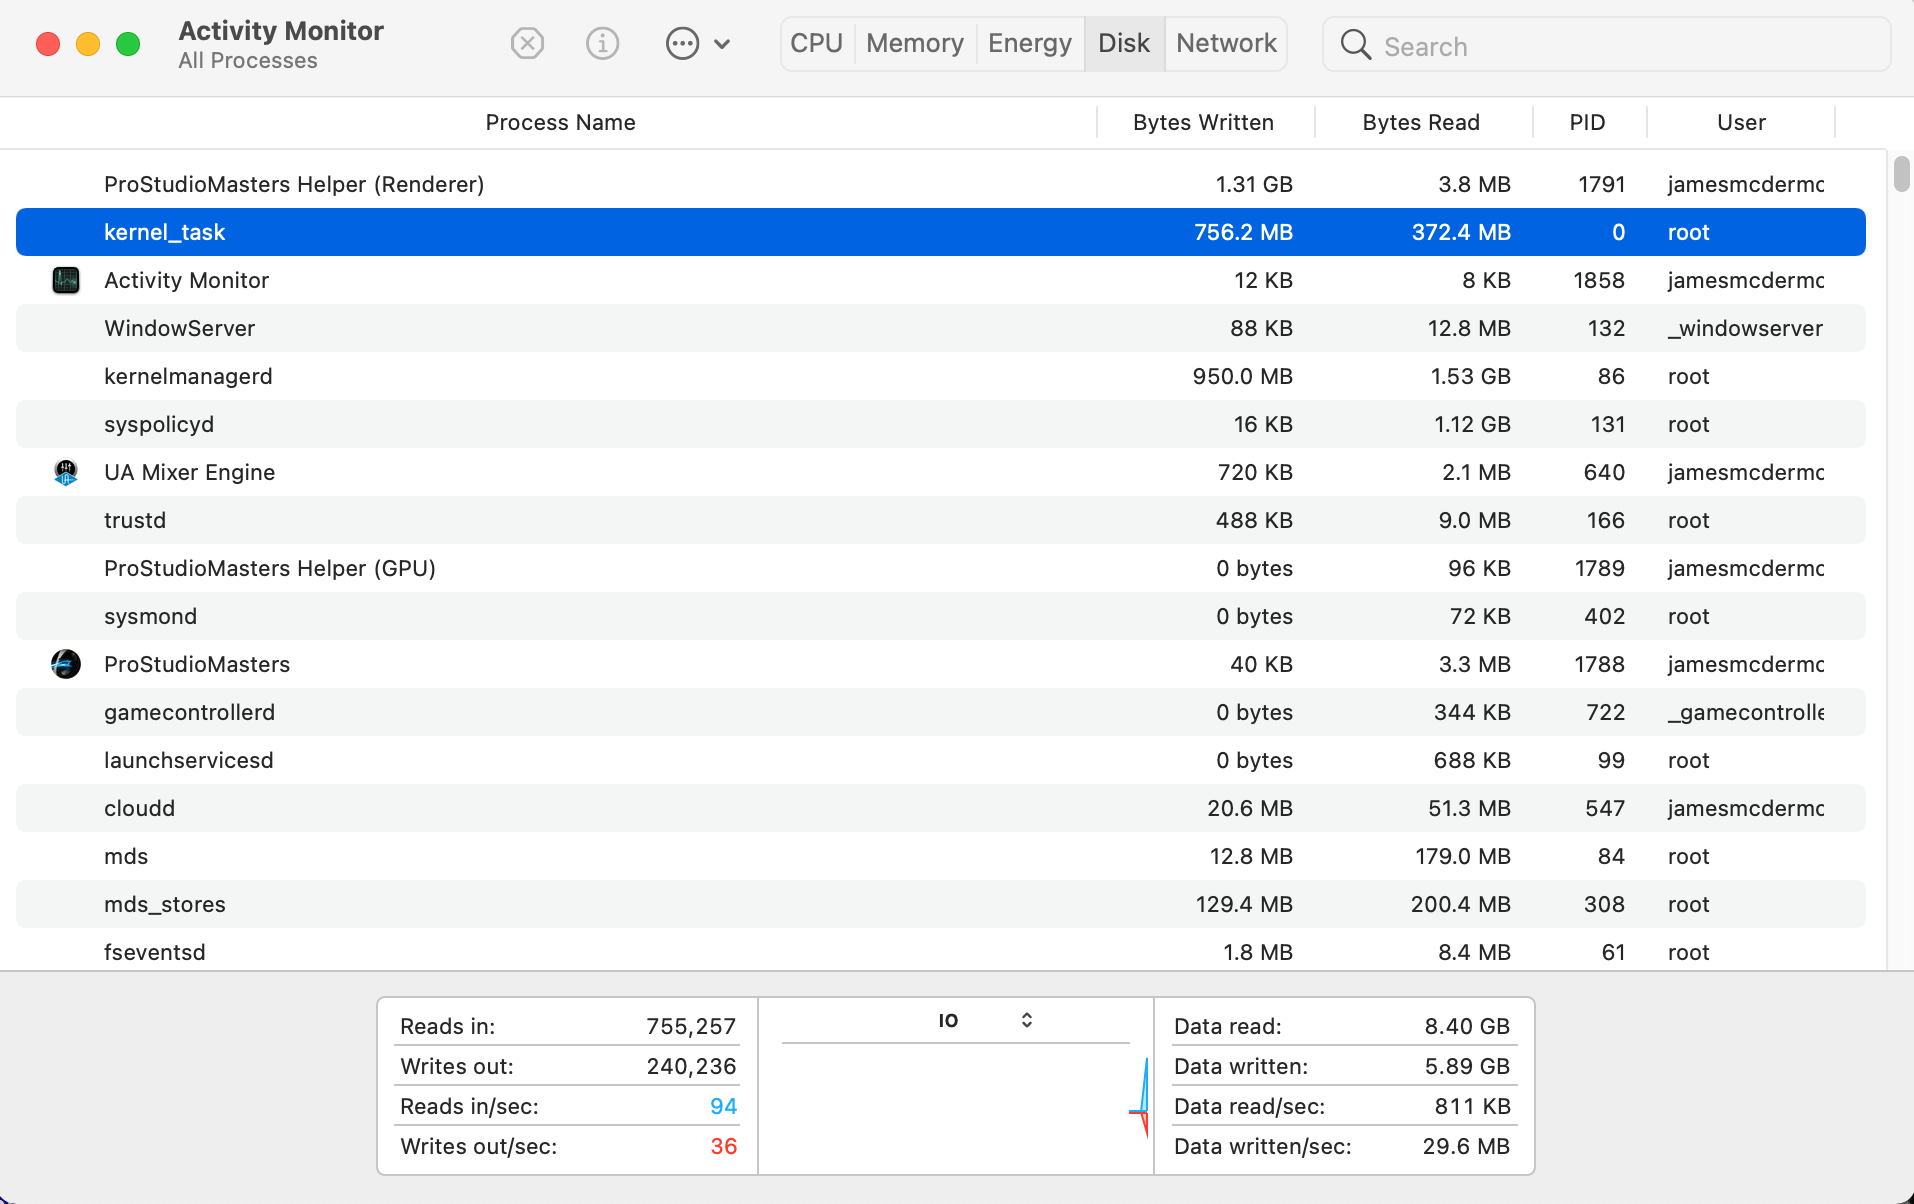
Task: Click the _gamecontrolle user cell
Action: 1746,712
